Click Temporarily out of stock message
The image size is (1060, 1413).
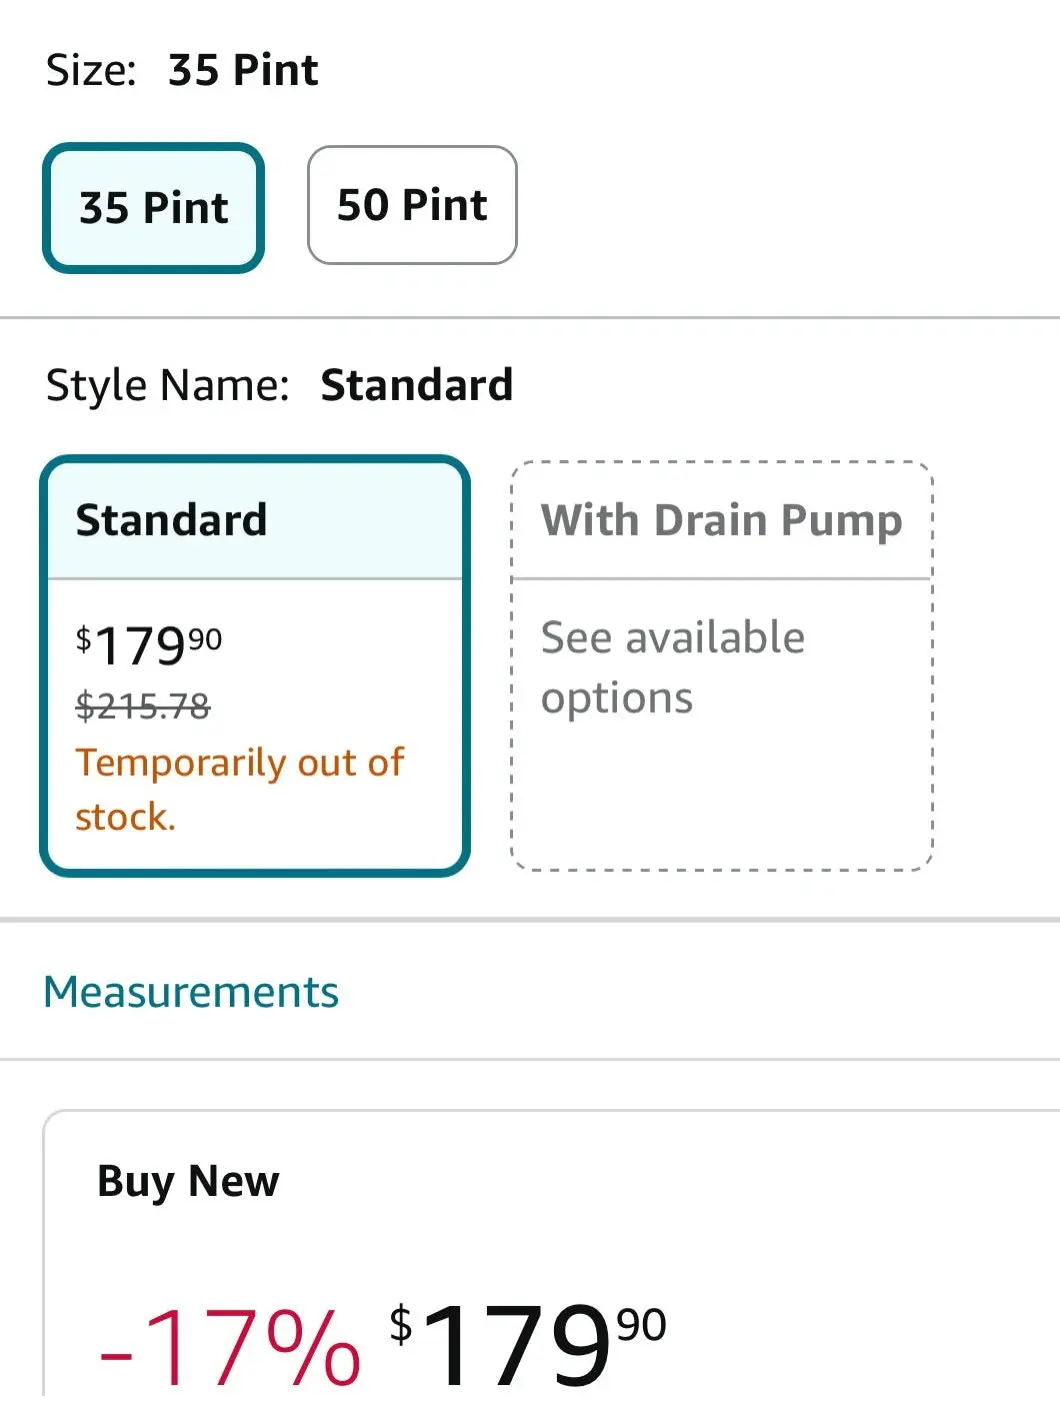239,789
